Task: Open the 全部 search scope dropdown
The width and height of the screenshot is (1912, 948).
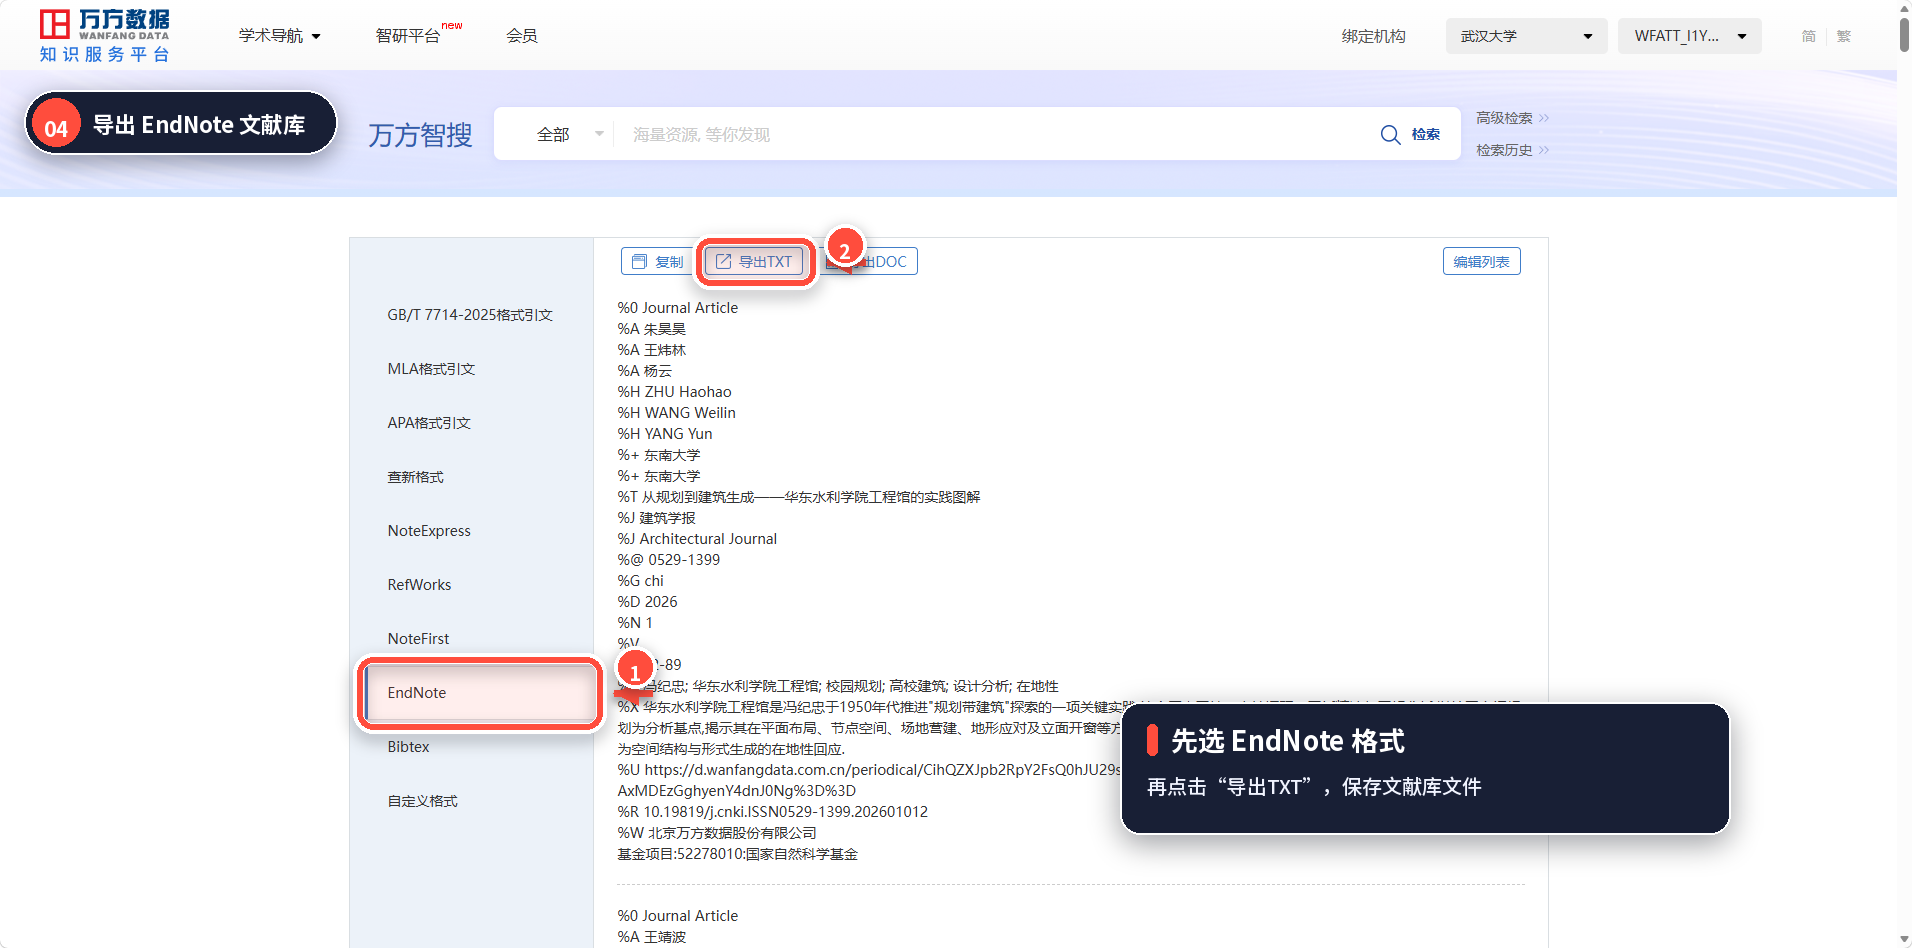Action: tap(569, 134)
